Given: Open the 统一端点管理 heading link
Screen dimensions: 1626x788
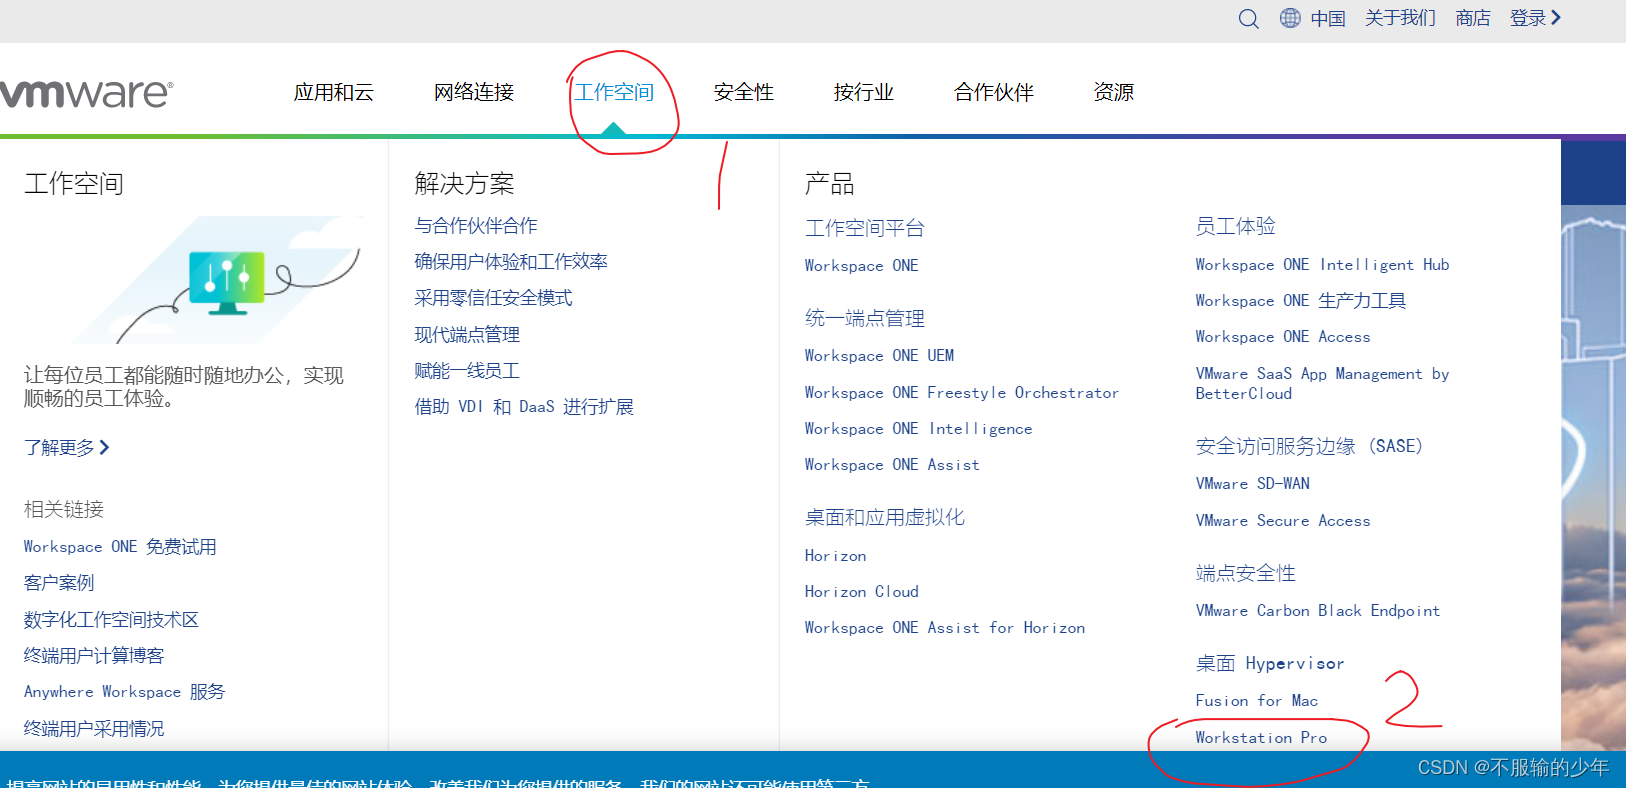Looking at the screenshot, I should 865,319.
